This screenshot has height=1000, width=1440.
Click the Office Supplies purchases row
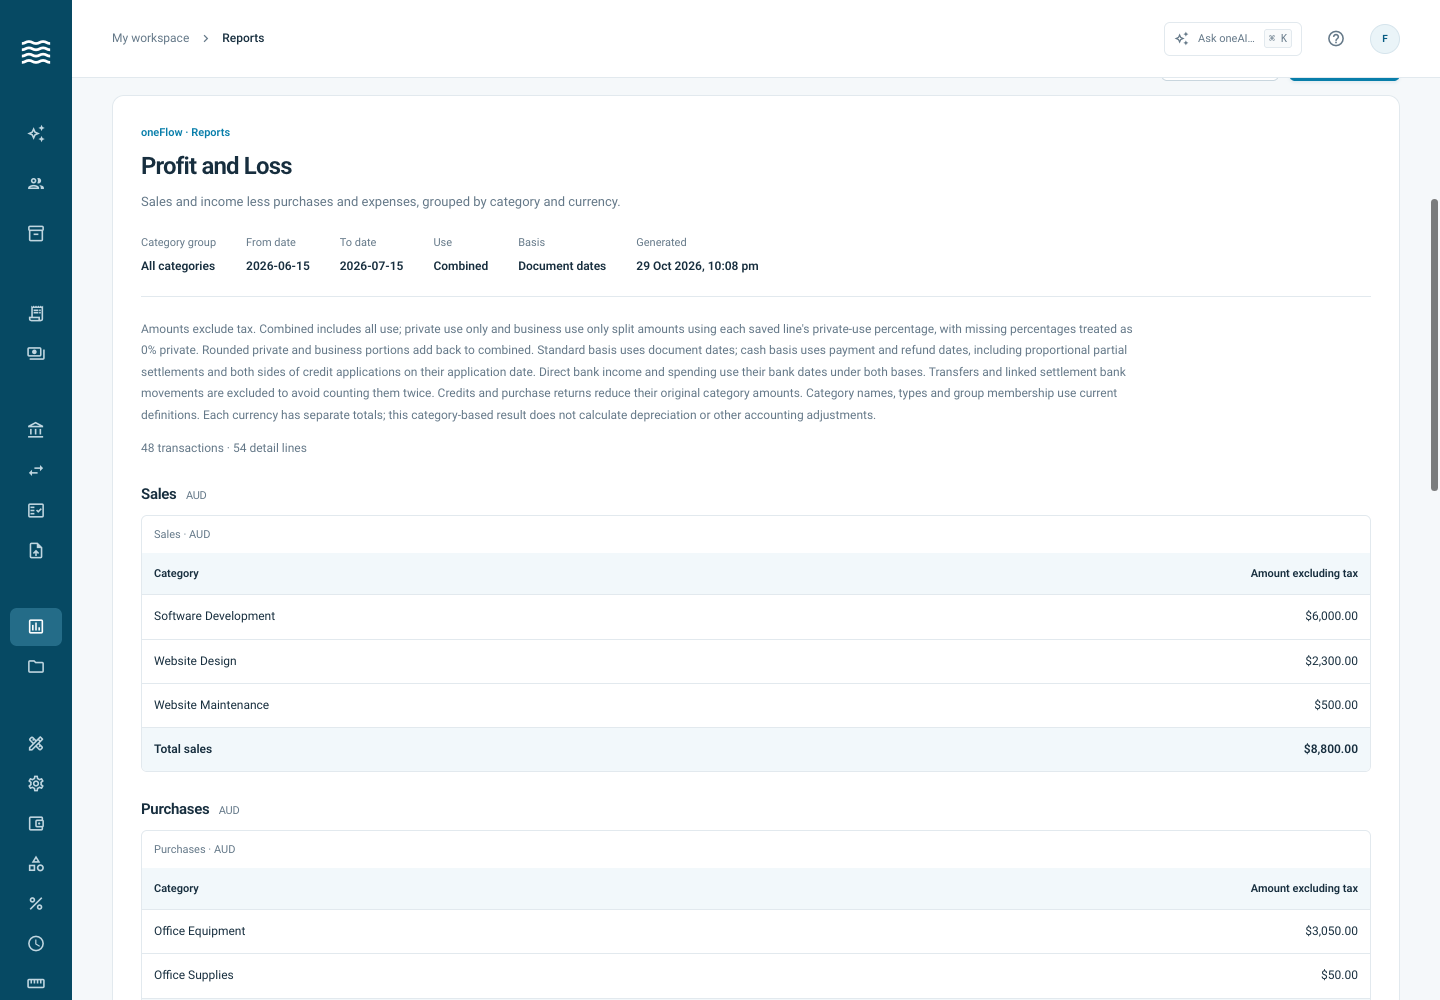pos(756,976)
